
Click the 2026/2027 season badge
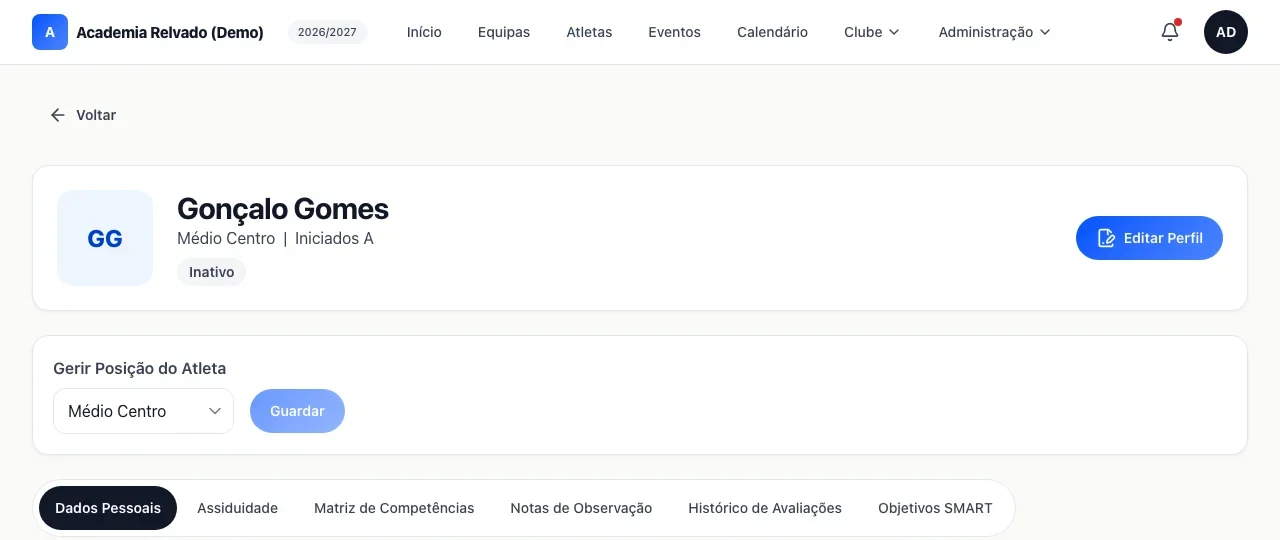tap(328, 32)
